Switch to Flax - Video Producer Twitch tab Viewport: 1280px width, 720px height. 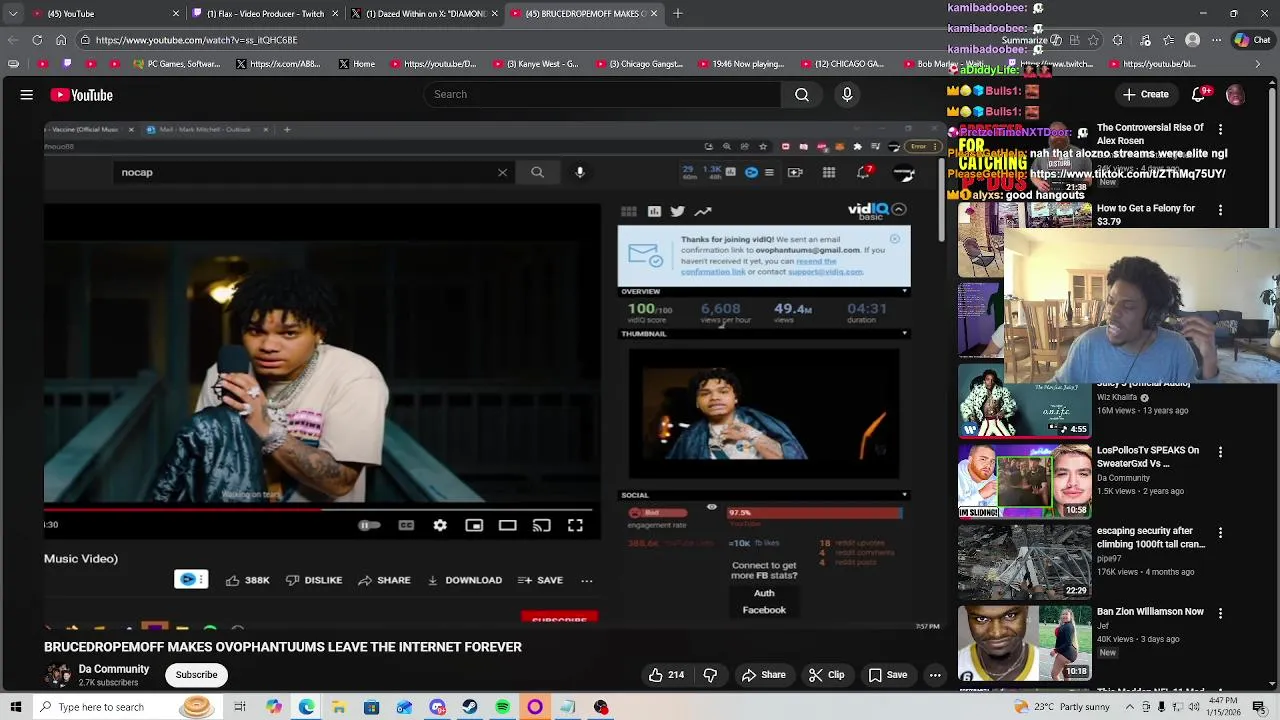(264, 13)
